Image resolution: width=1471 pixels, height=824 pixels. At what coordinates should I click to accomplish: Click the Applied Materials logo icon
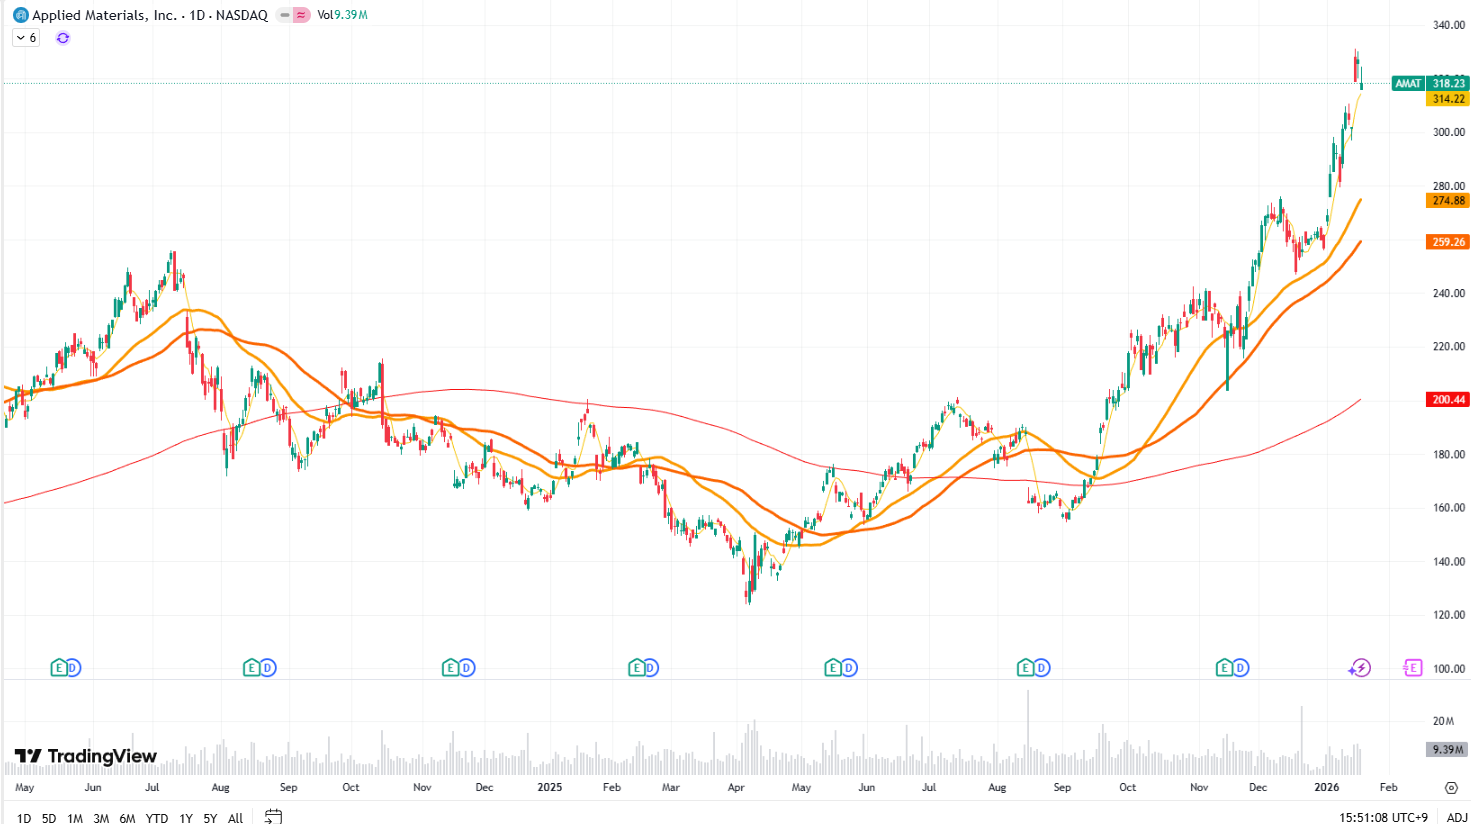click(x=20, y=15)
